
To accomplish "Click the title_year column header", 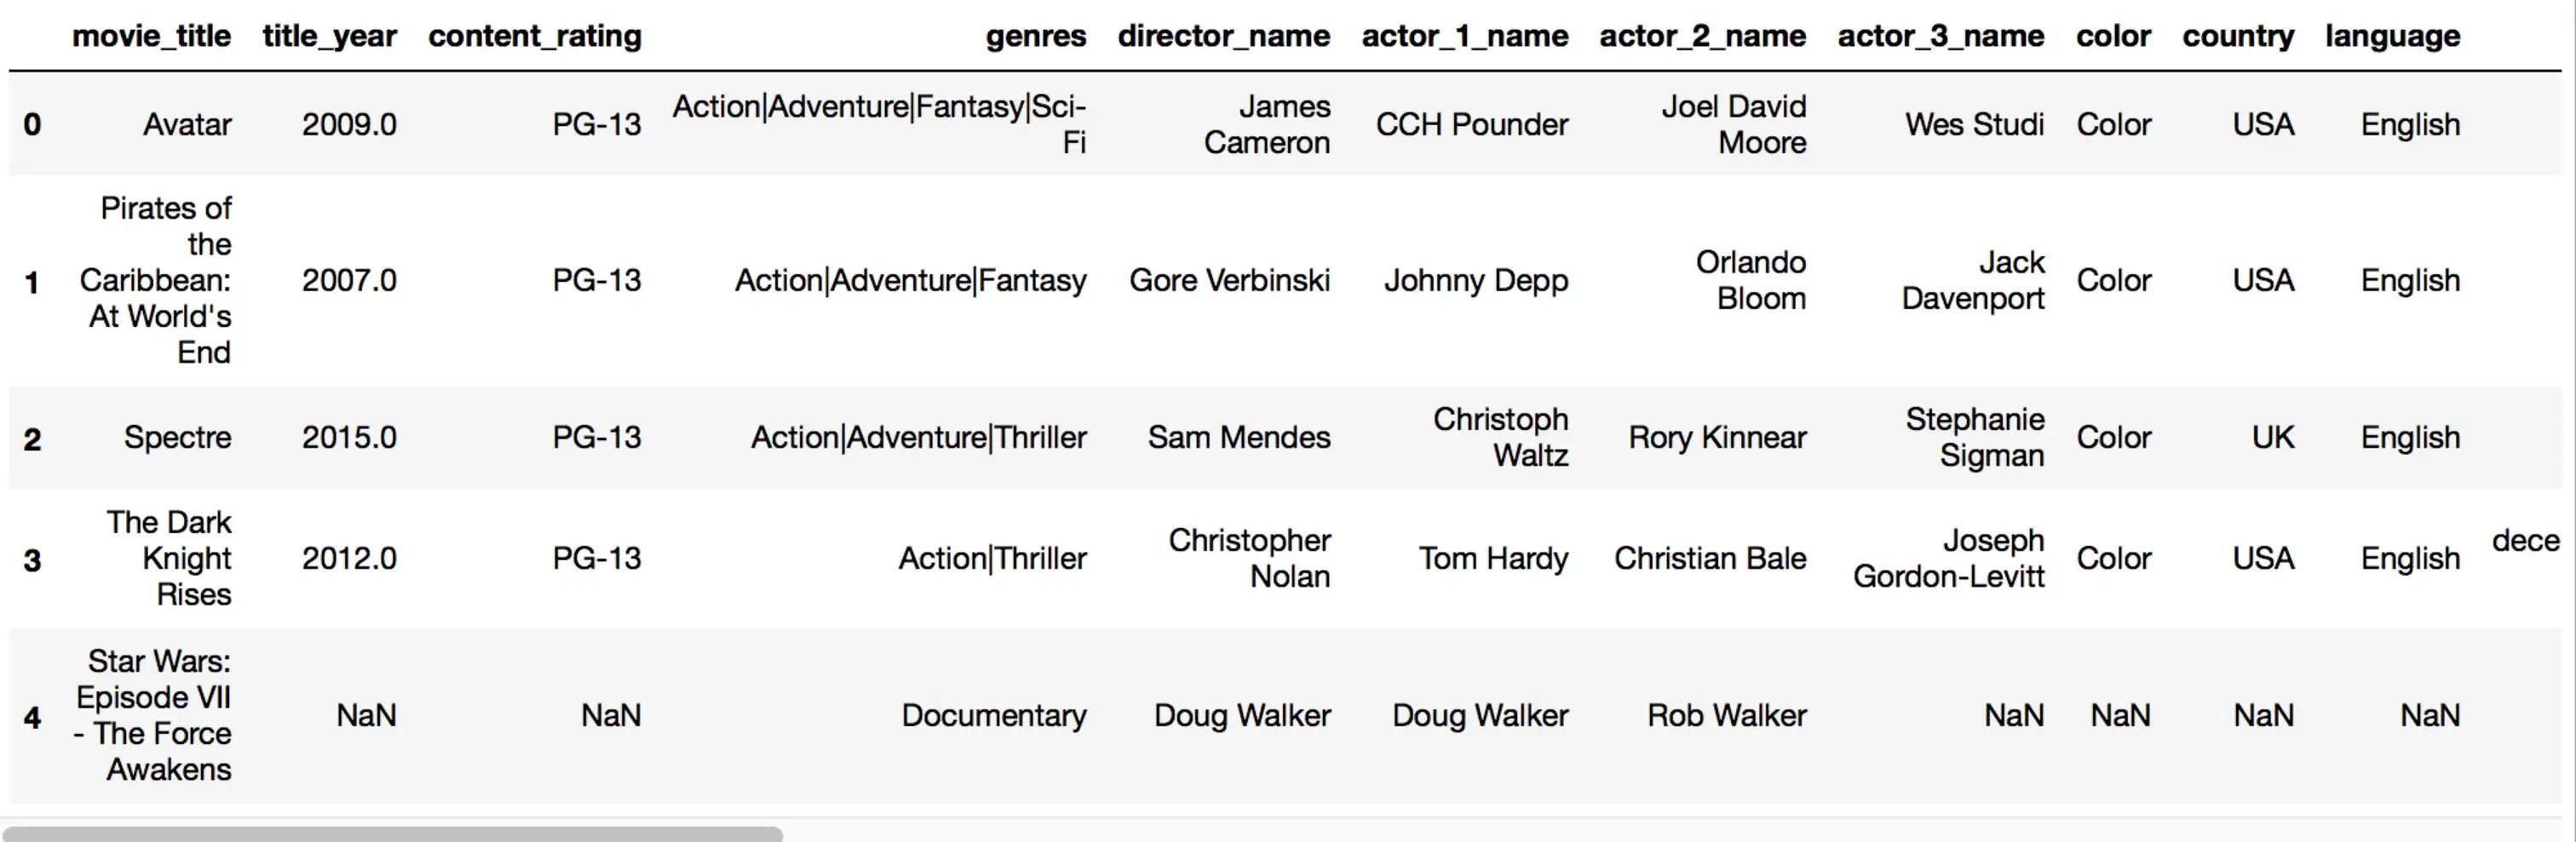I will click(329, 36).
